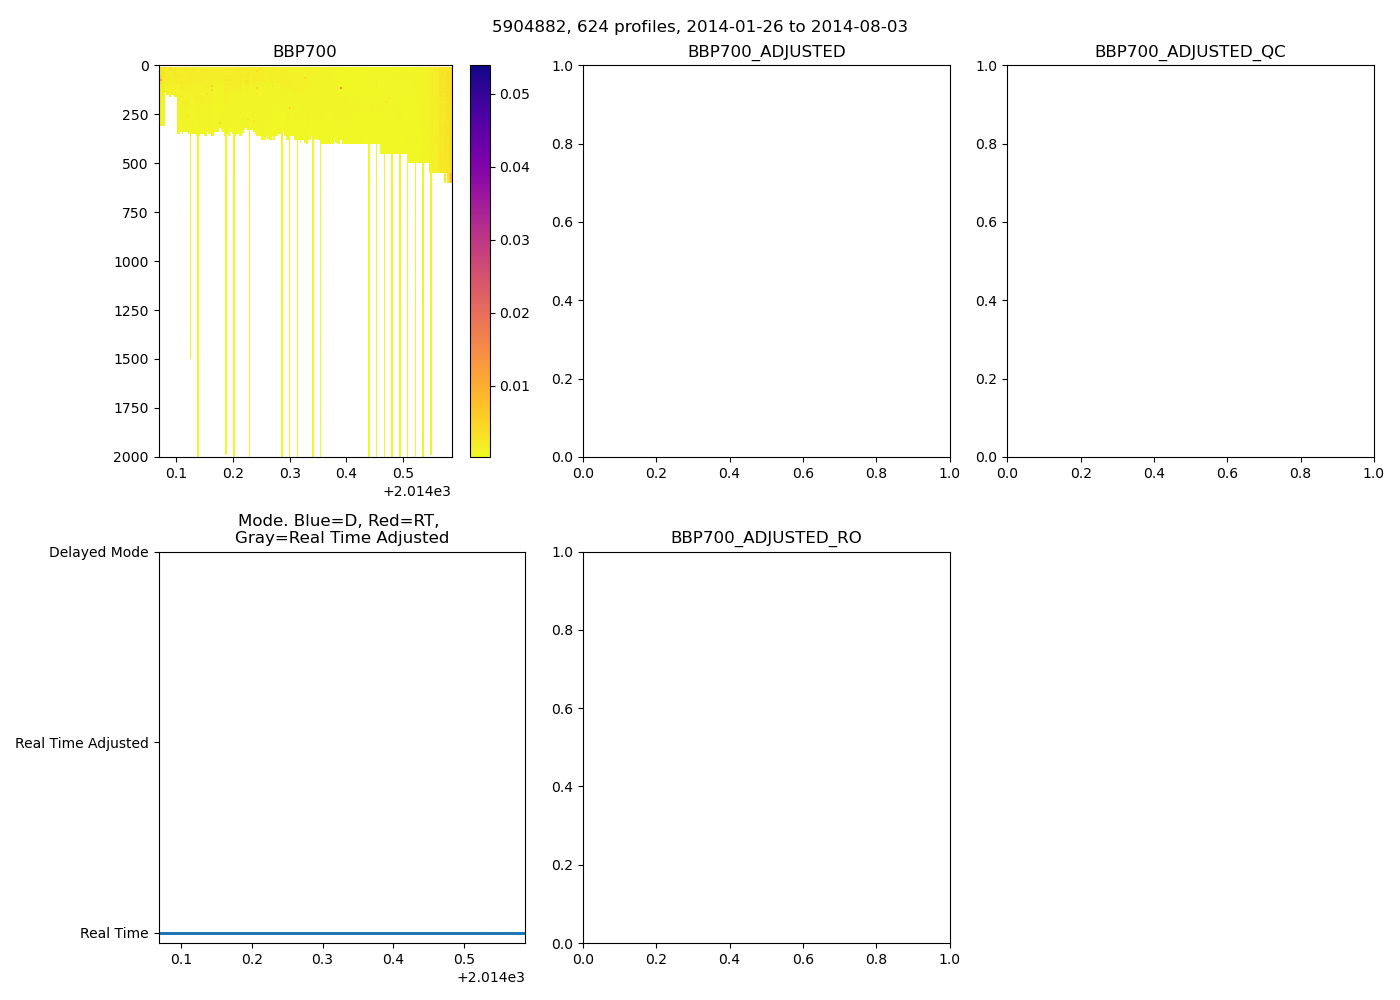Click the empty BBP700_ADJUSTED_QC plot area
Image resolution: width=1400 pixels, height=1000 pixels.
(1190, 260)
